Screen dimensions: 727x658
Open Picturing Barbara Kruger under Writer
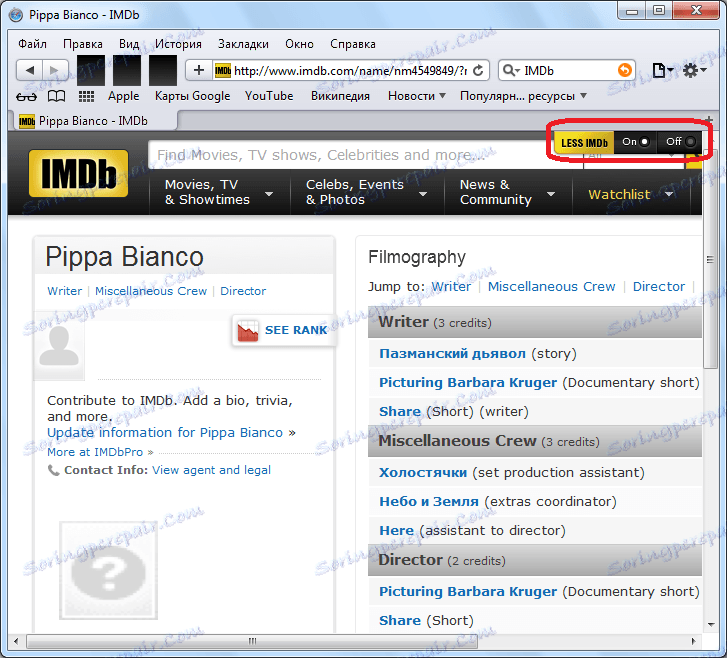coord(468,383)
